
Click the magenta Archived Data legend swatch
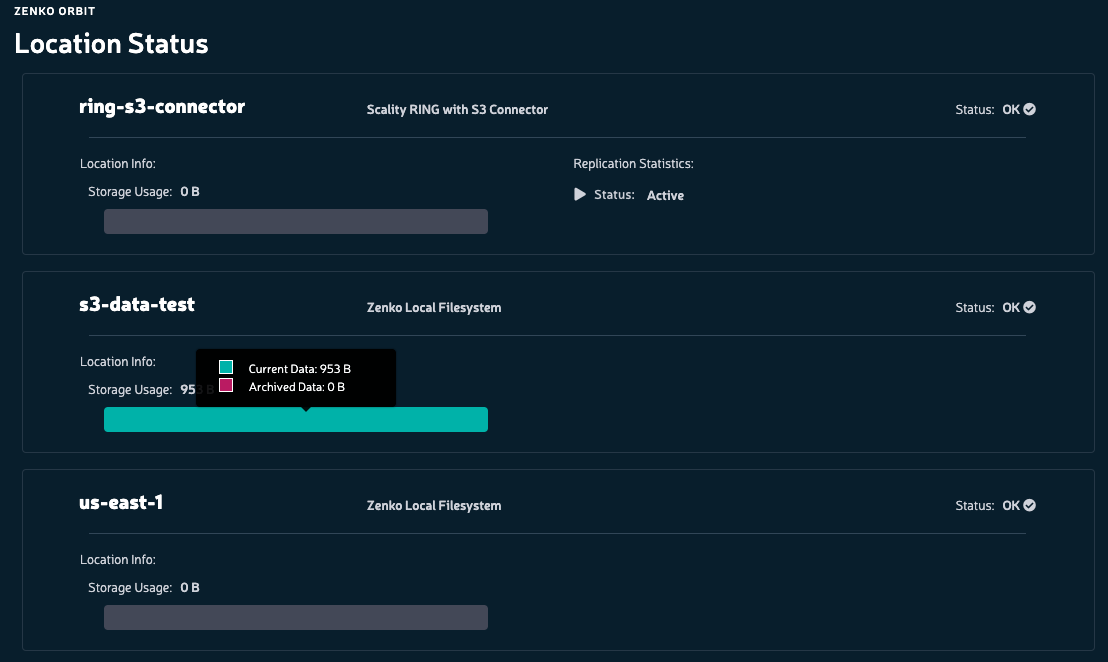226,386
